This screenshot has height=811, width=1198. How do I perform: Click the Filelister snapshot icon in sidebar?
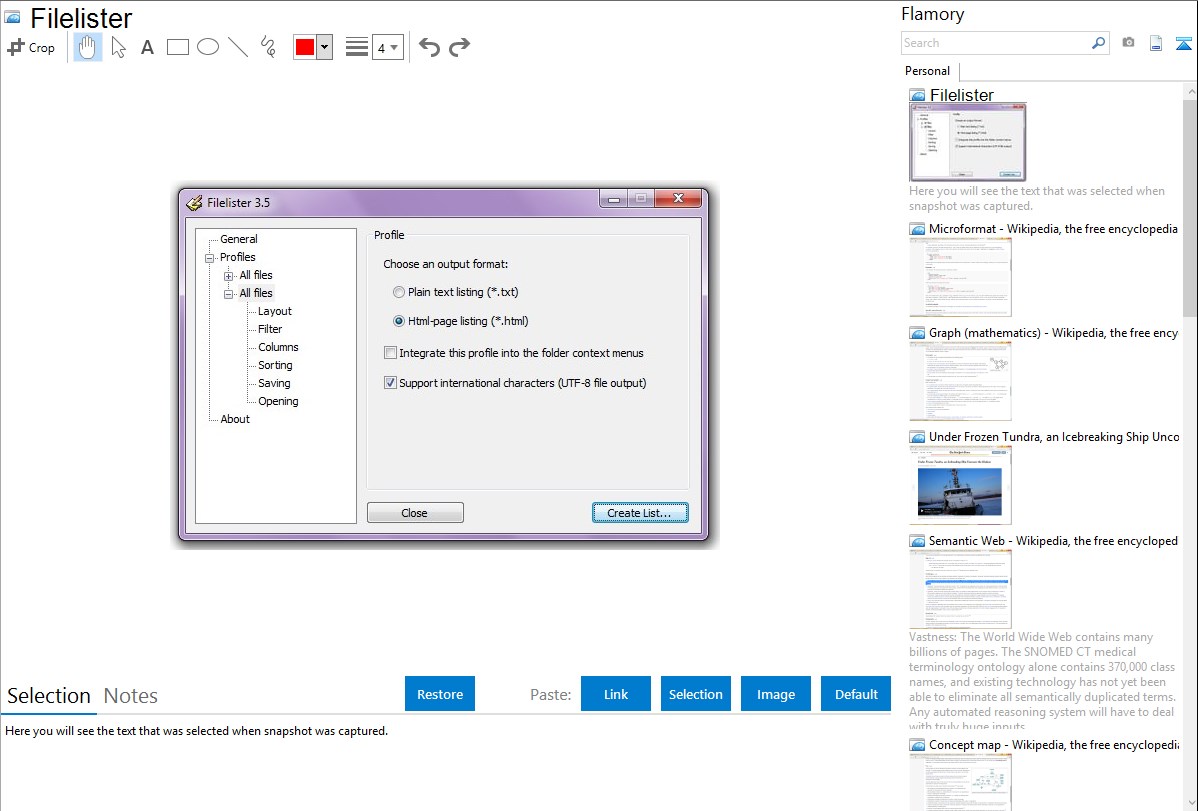pyautogui.click(x=918, y=96)
